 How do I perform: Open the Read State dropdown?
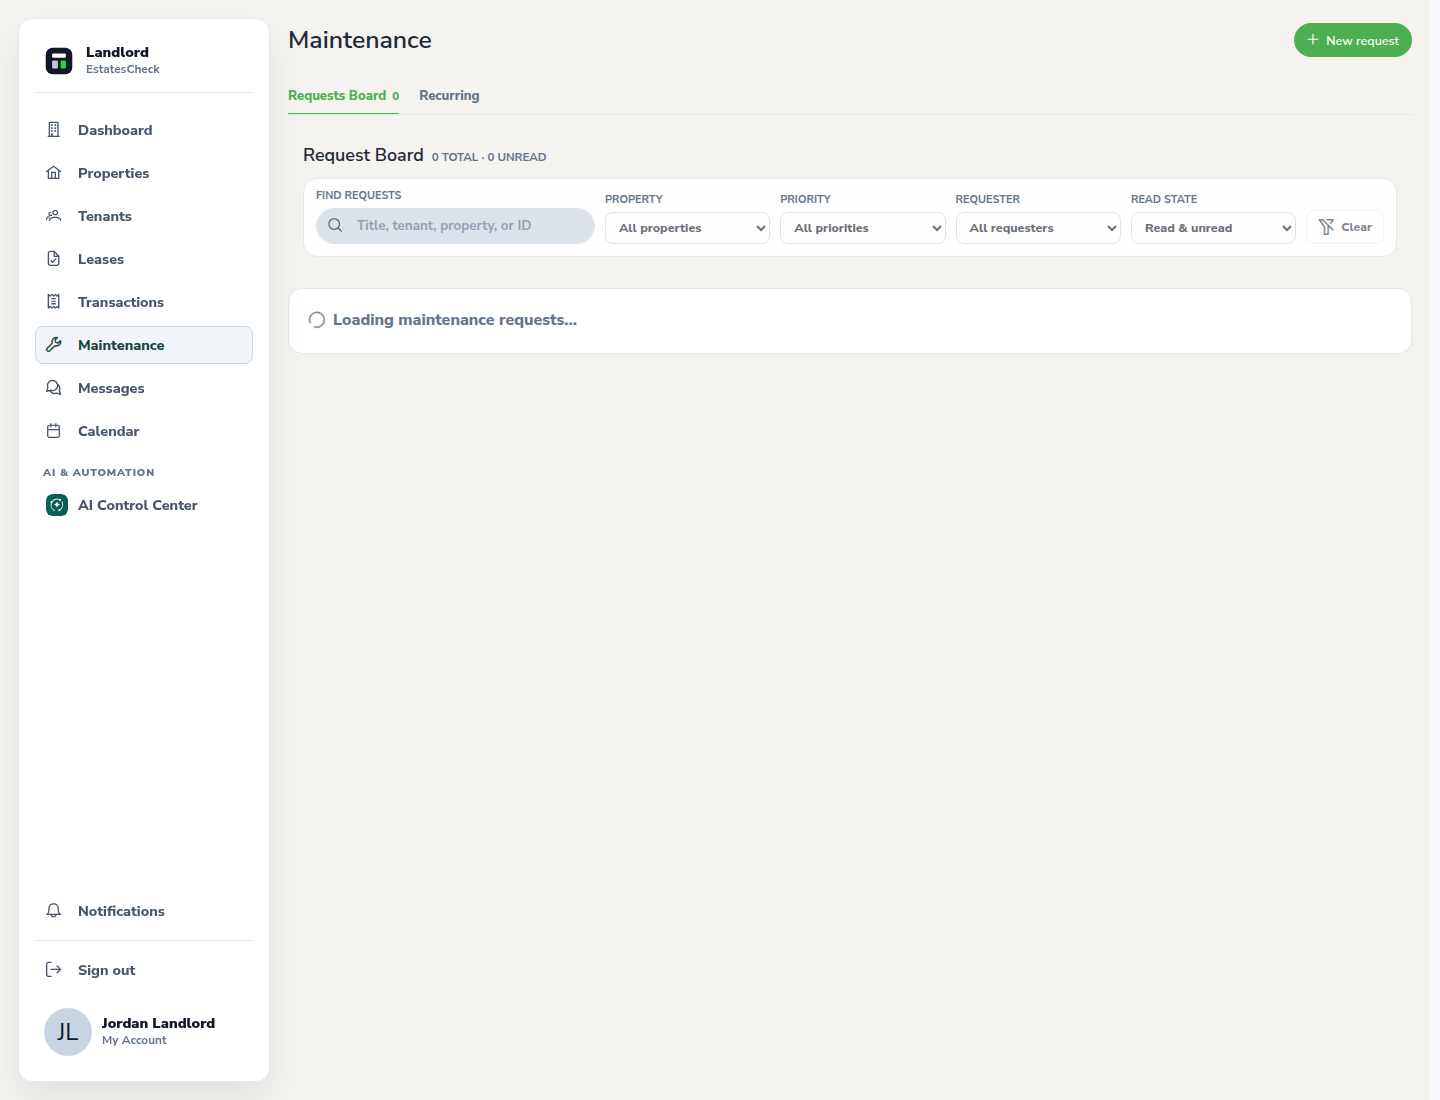coord(1213,228)
